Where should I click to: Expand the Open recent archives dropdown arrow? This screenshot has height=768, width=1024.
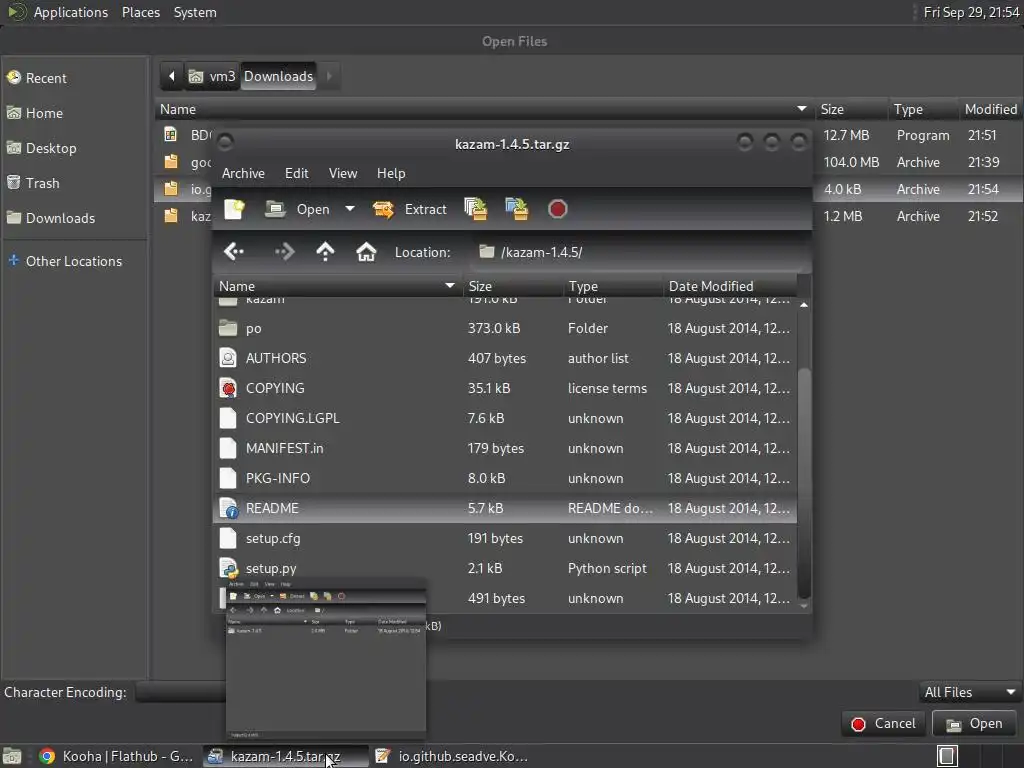(350, 210)
